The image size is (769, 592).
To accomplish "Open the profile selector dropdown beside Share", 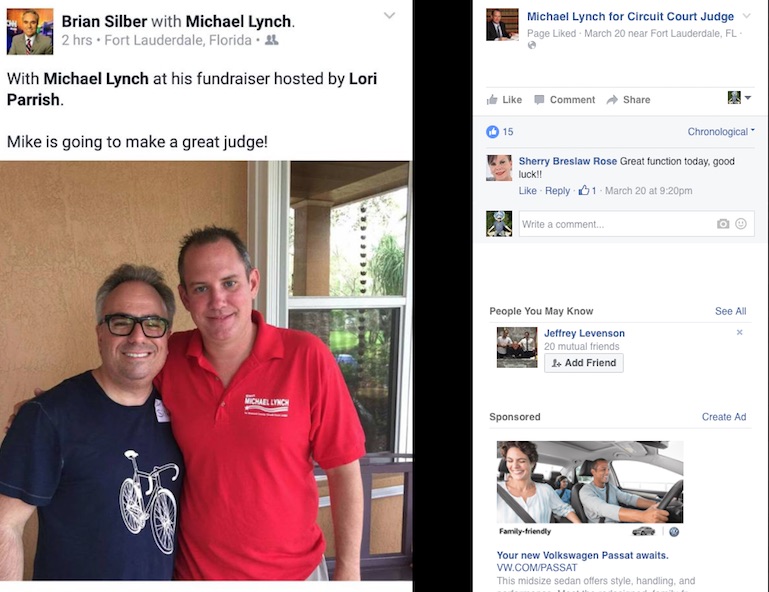I will click(x=740, y=98).
